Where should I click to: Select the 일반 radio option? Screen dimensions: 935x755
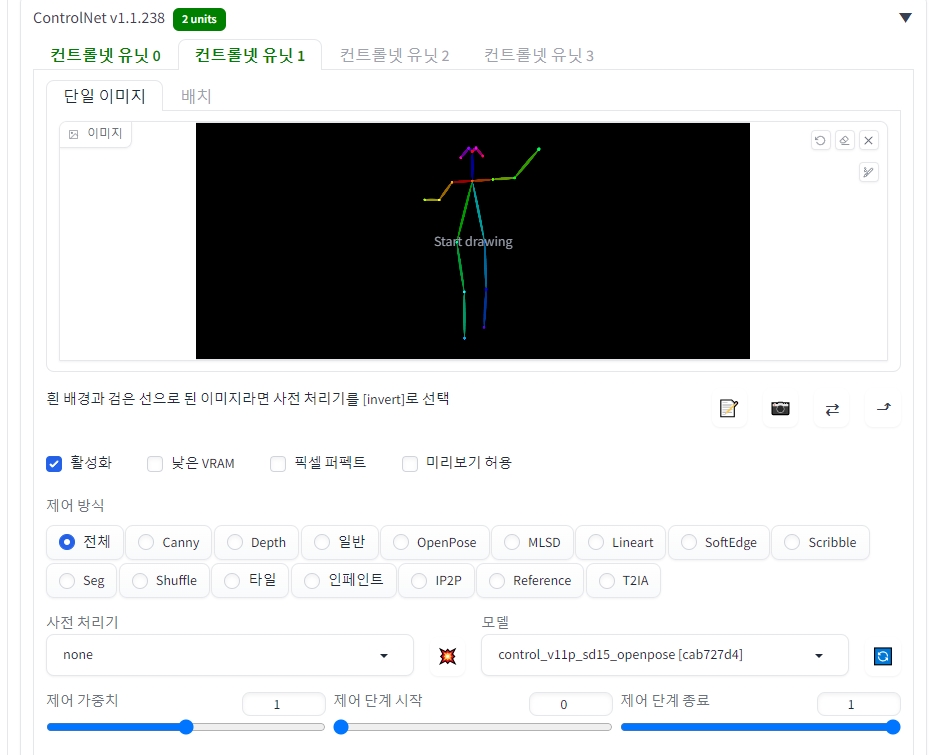coord(340,542)
